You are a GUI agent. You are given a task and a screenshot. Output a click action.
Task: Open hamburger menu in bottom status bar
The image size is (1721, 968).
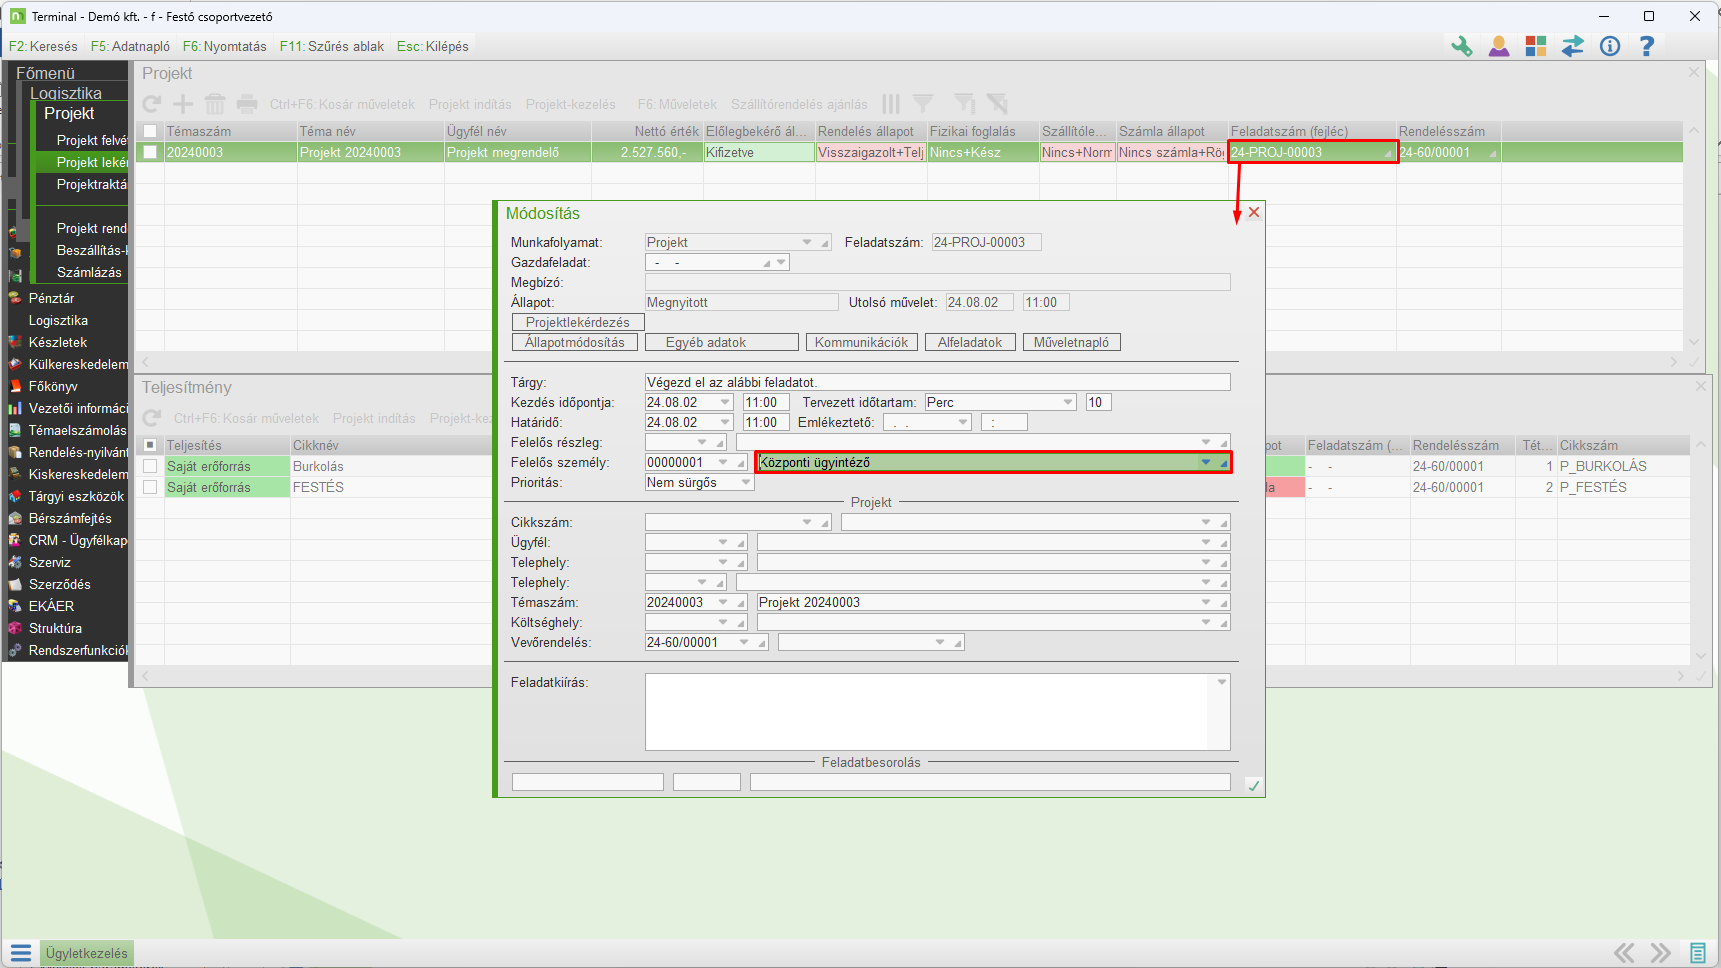(21, 953)
